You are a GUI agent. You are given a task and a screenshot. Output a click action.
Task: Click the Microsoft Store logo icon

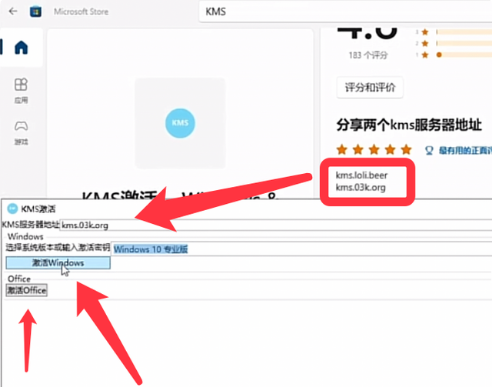36,12
